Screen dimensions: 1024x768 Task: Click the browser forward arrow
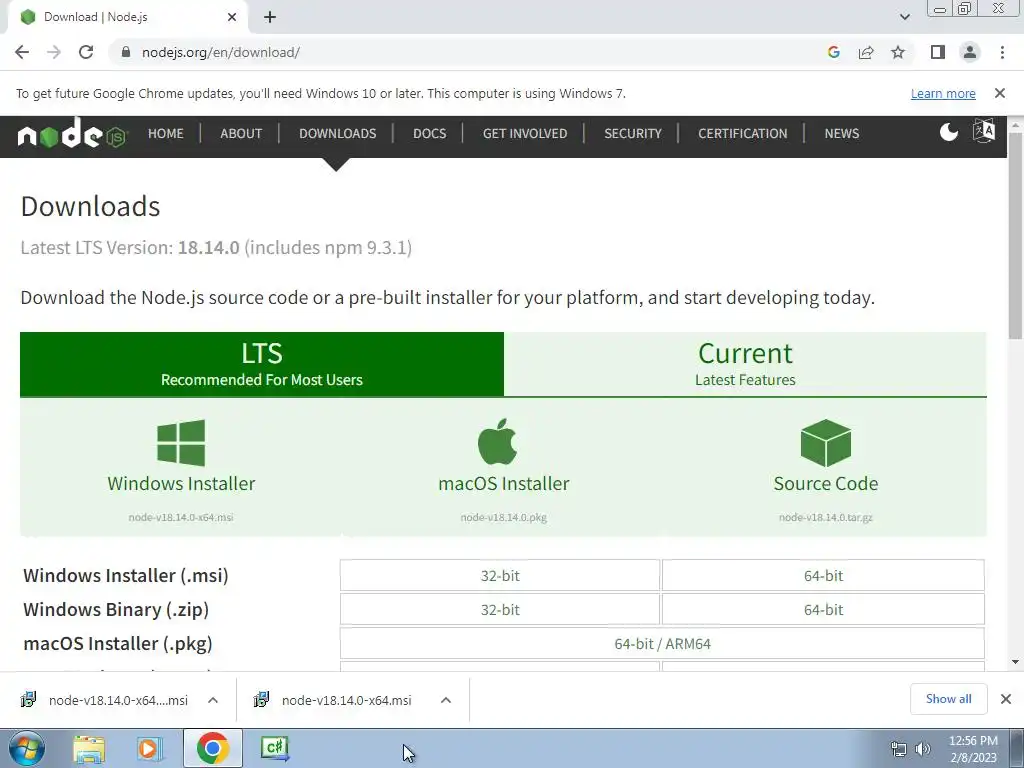54,52
